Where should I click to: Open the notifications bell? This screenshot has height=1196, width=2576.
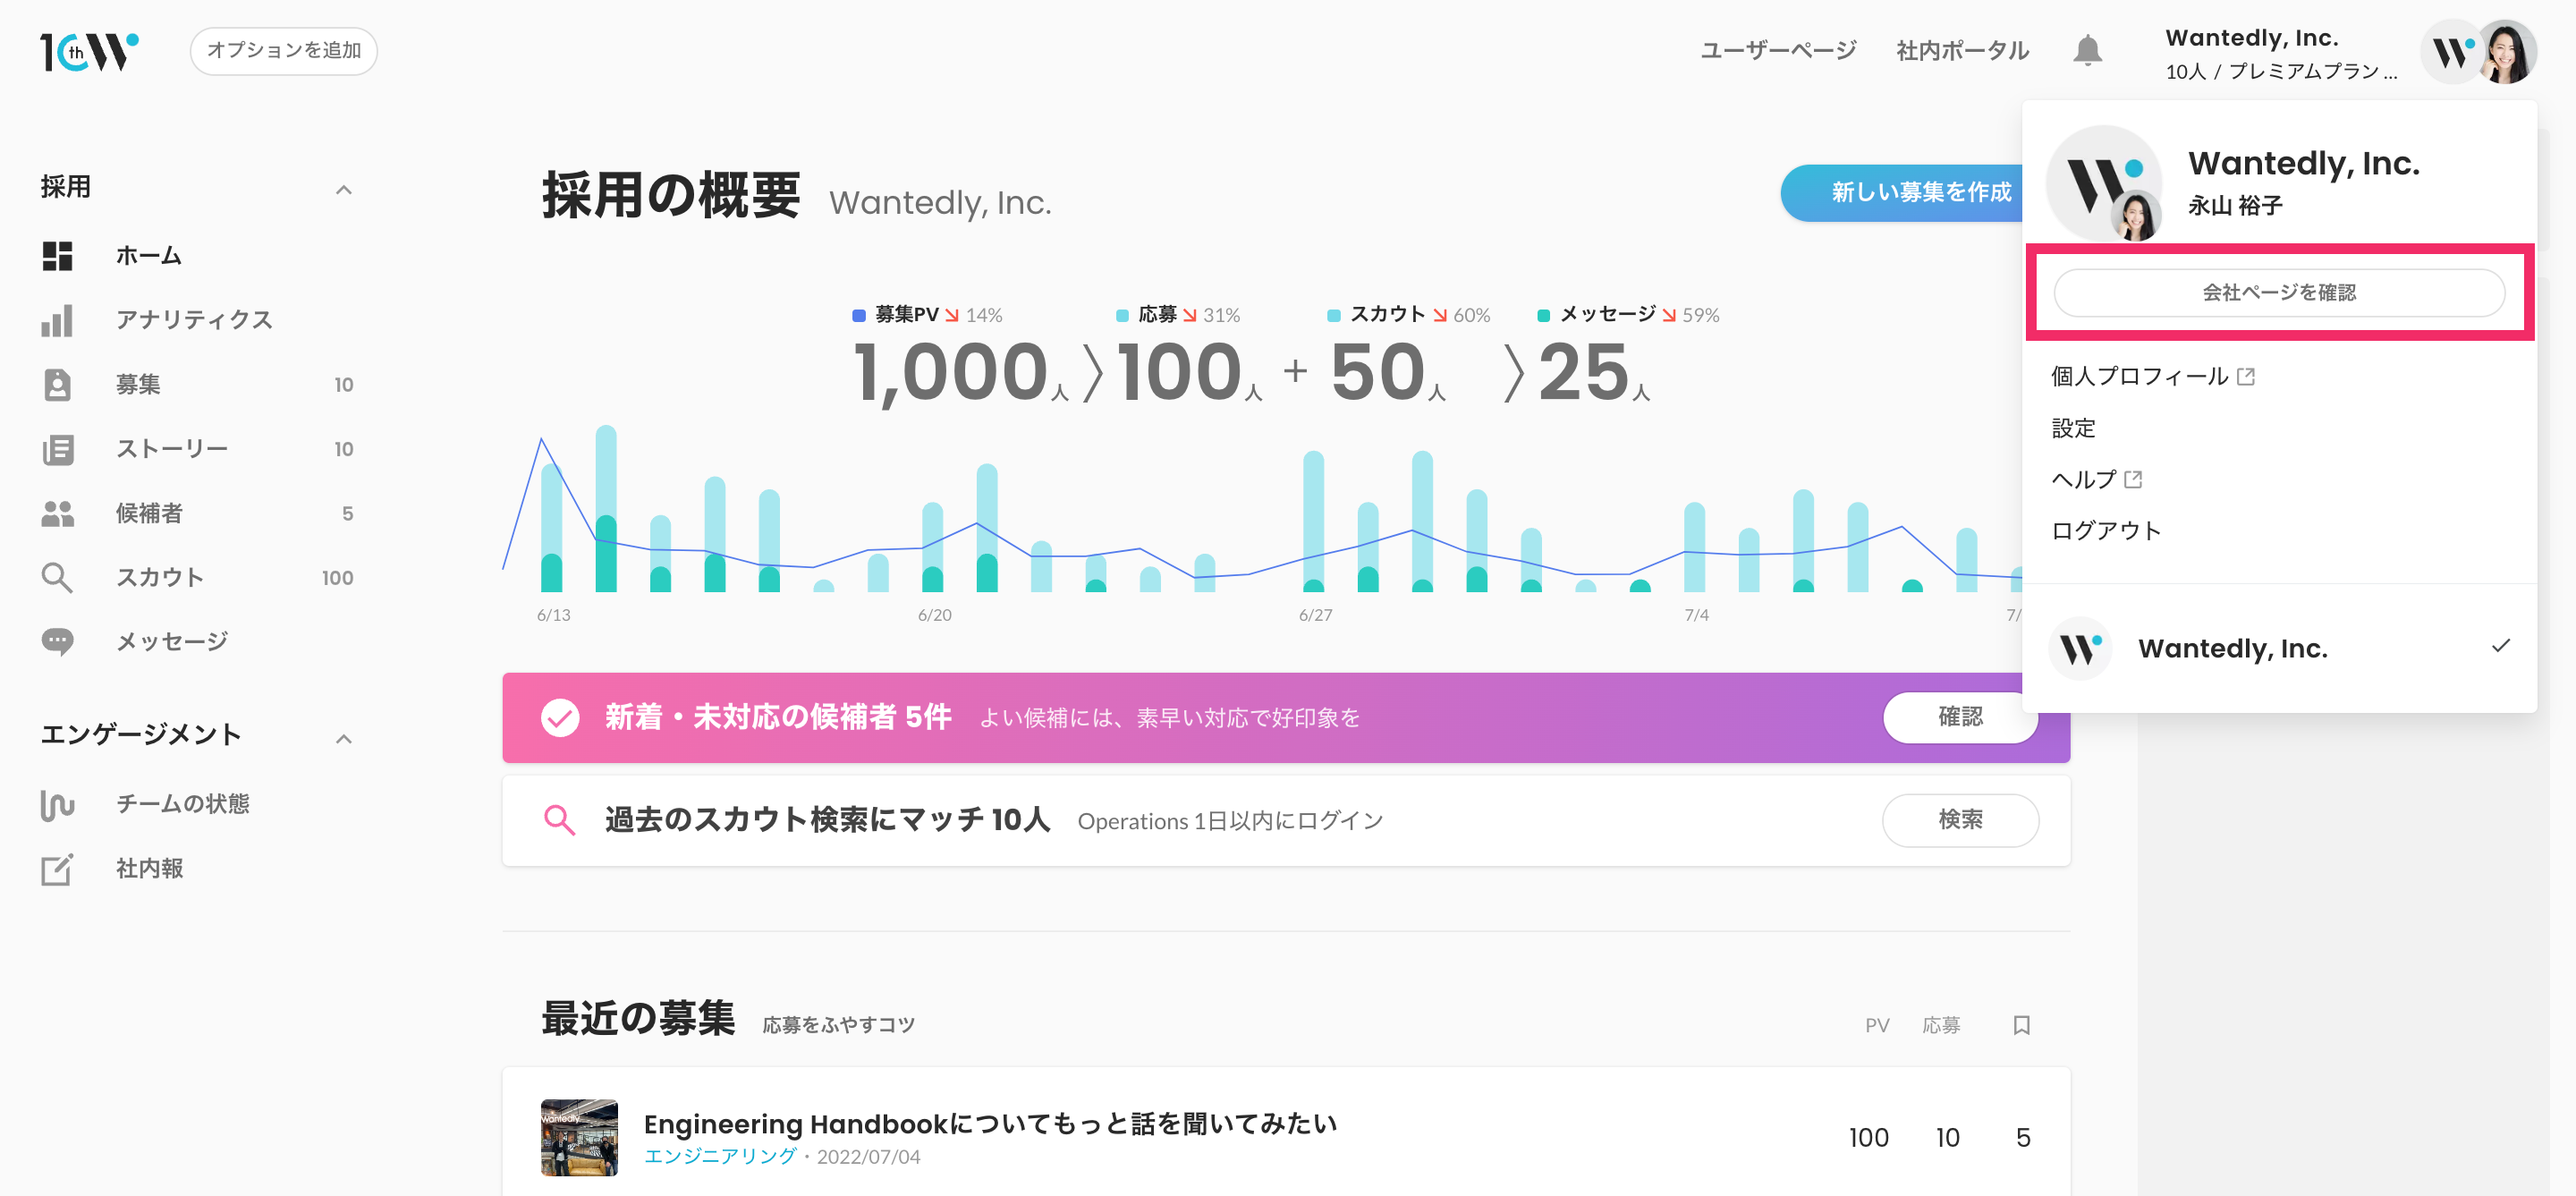[x=2087, y=50]
